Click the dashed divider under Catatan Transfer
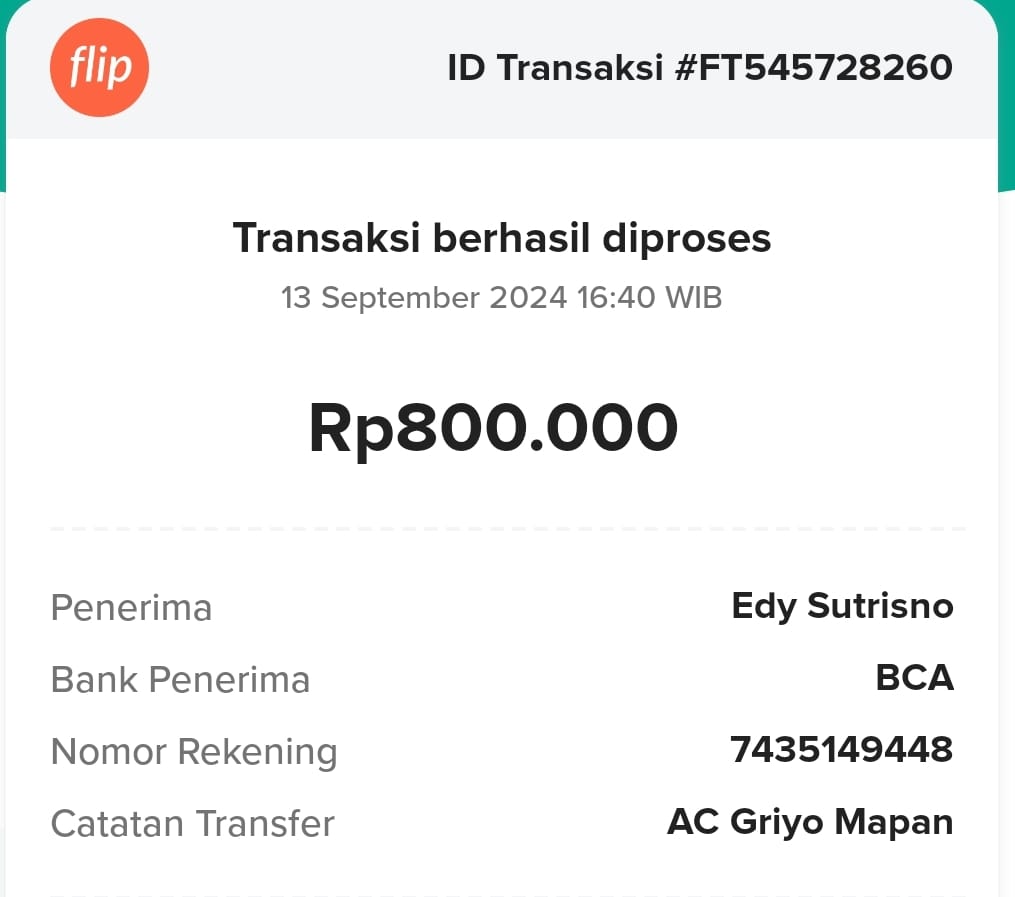This screenshot has width=1015, height=897. (507, 893)
